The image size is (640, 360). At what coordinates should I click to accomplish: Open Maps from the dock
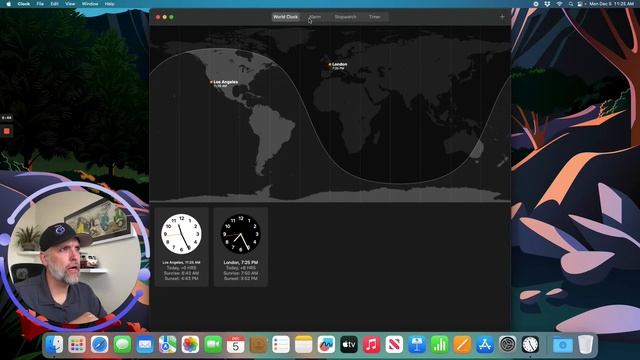tap(167, 345)
